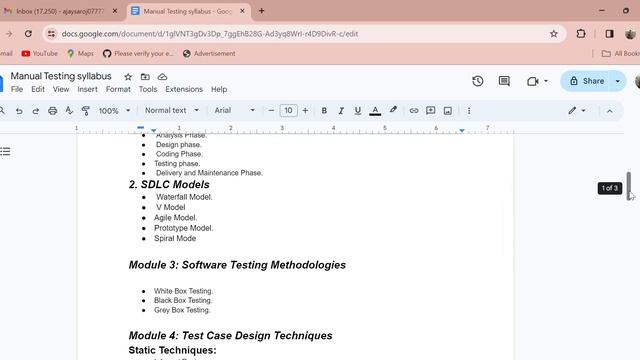The width and height of the screenshot is (640, 360).
Task: Switch to the Gmail Inbox tab
Action: [x=59, y=11]
